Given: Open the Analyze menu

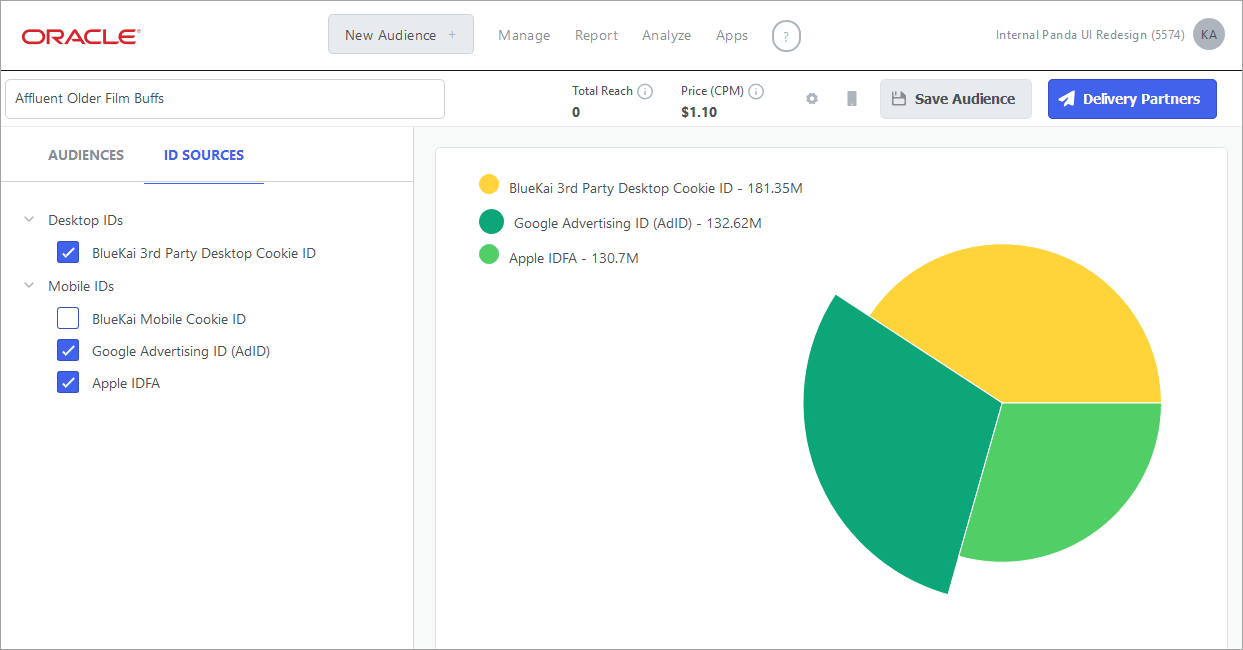Looking at the screenshot, I should tap(667, 35).
